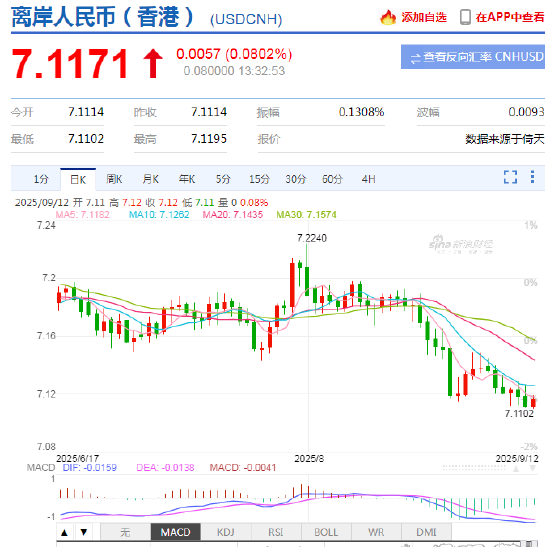Switch to the 30分 chart tab

[296, 179]
